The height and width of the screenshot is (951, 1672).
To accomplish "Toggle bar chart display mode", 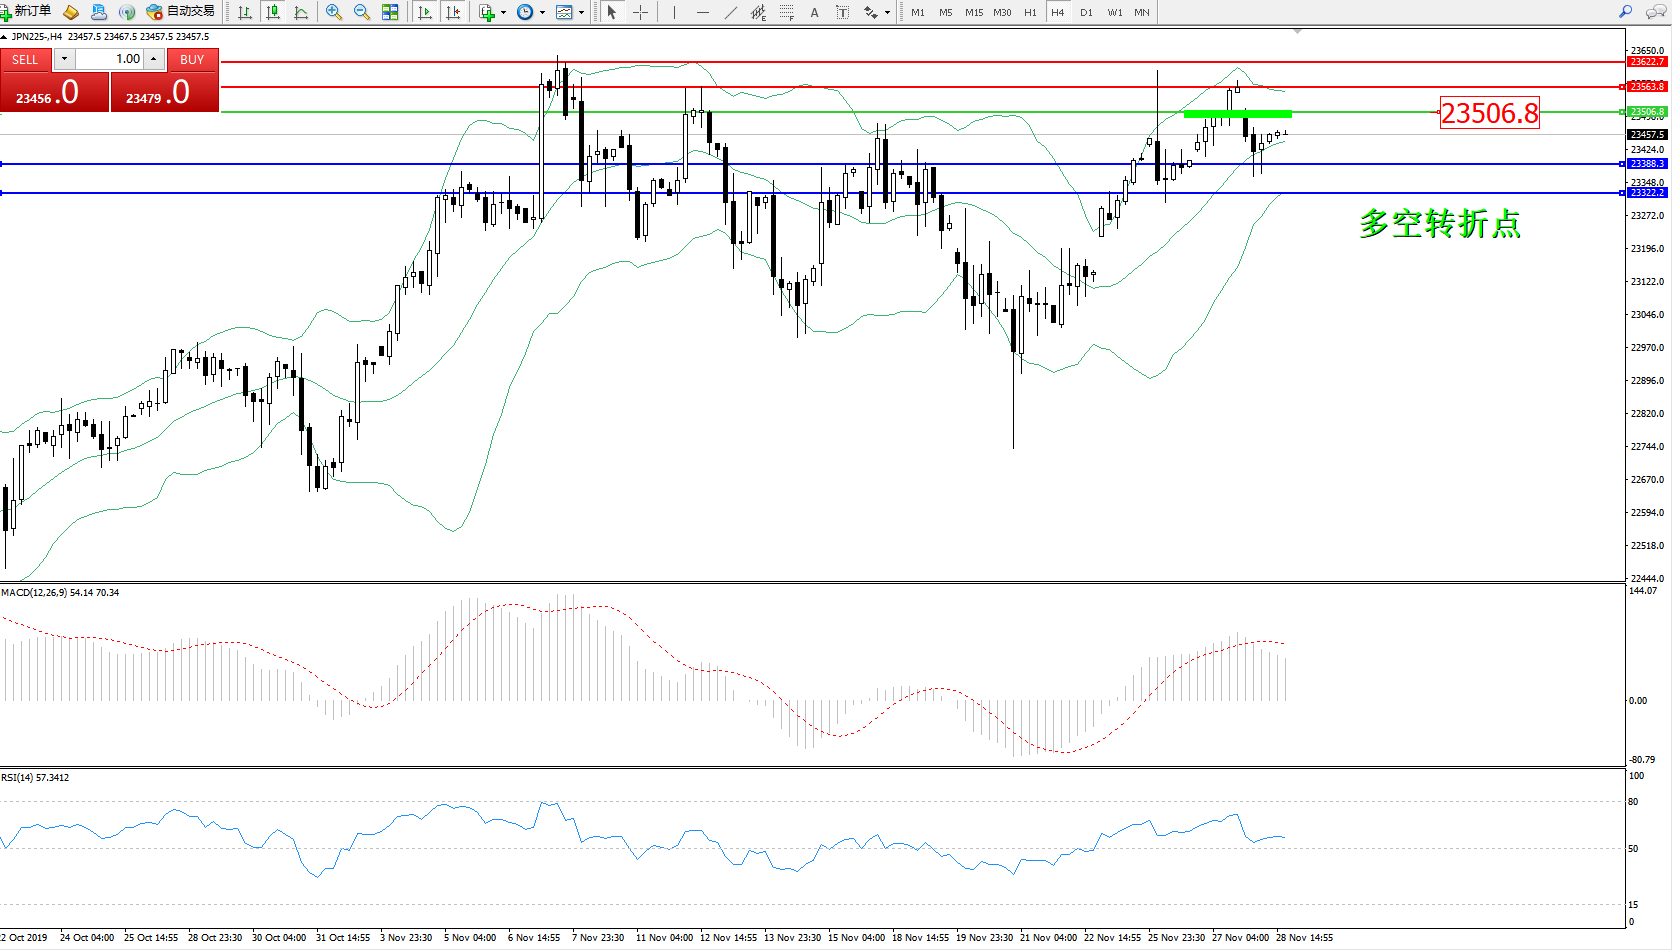I will pyautogui.click(x=245, y=12).
